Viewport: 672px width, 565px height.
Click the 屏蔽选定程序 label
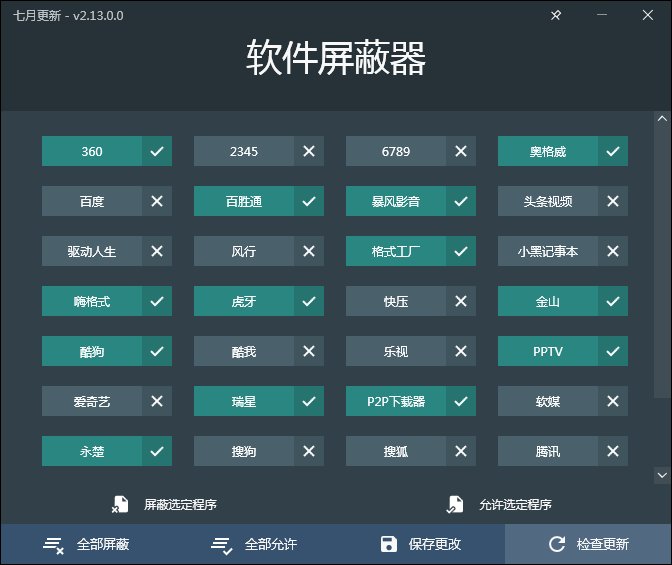[180, 505]
